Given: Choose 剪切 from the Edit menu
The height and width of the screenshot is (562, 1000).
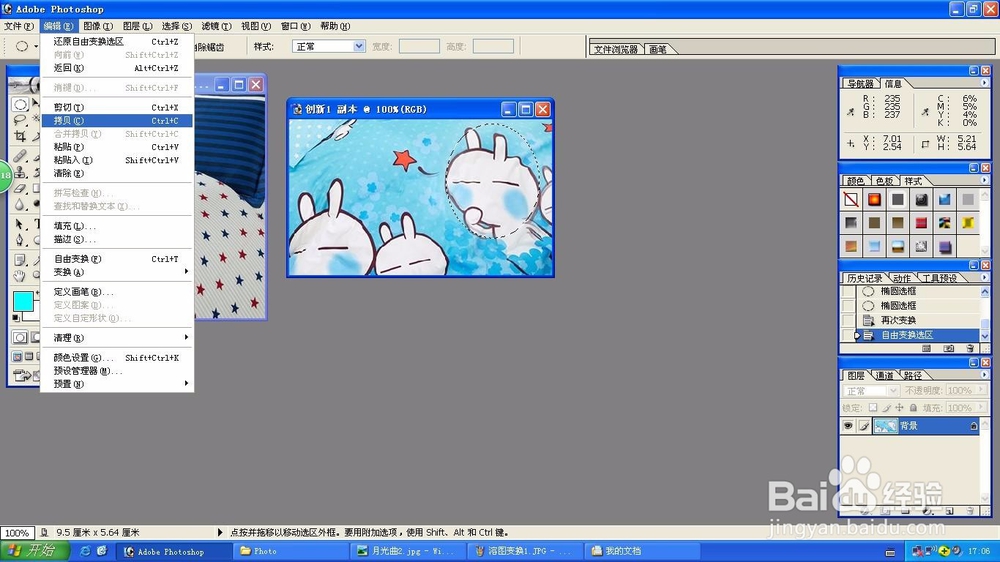Looking at the screenshot, I should (116, 107).
